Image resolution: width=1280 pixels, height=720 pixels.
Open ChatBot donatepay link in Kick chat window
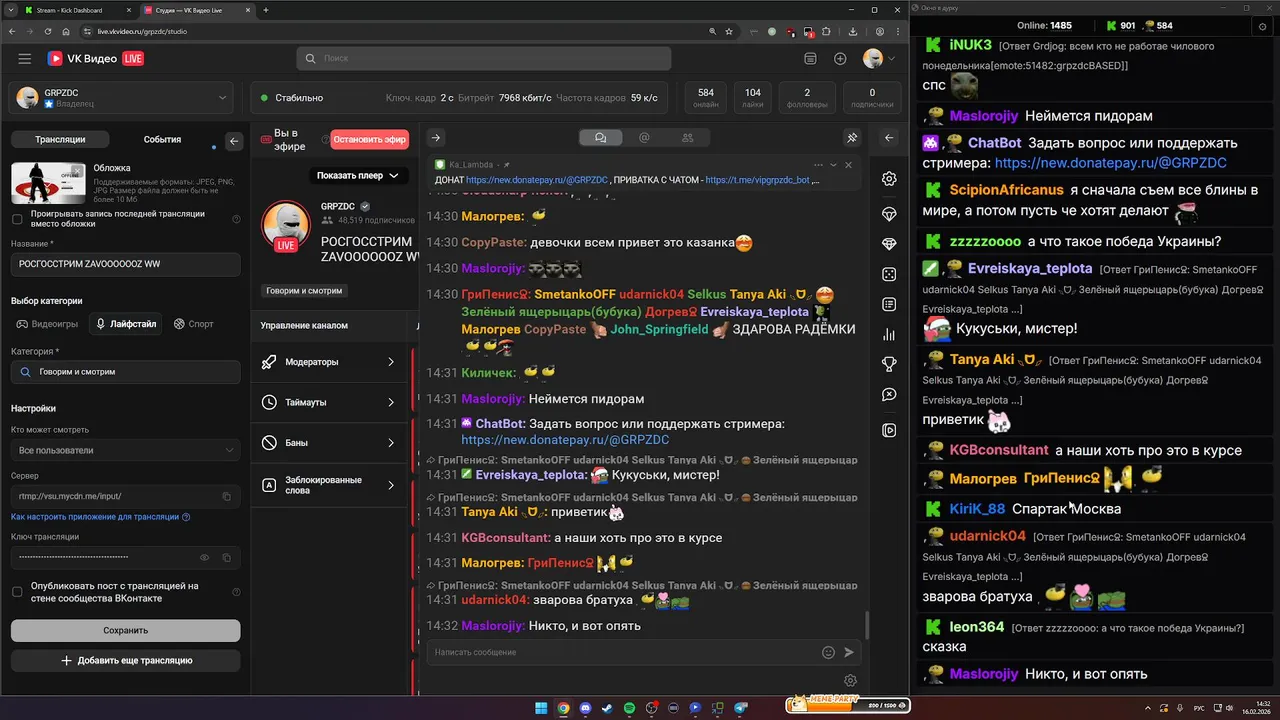1110,162
